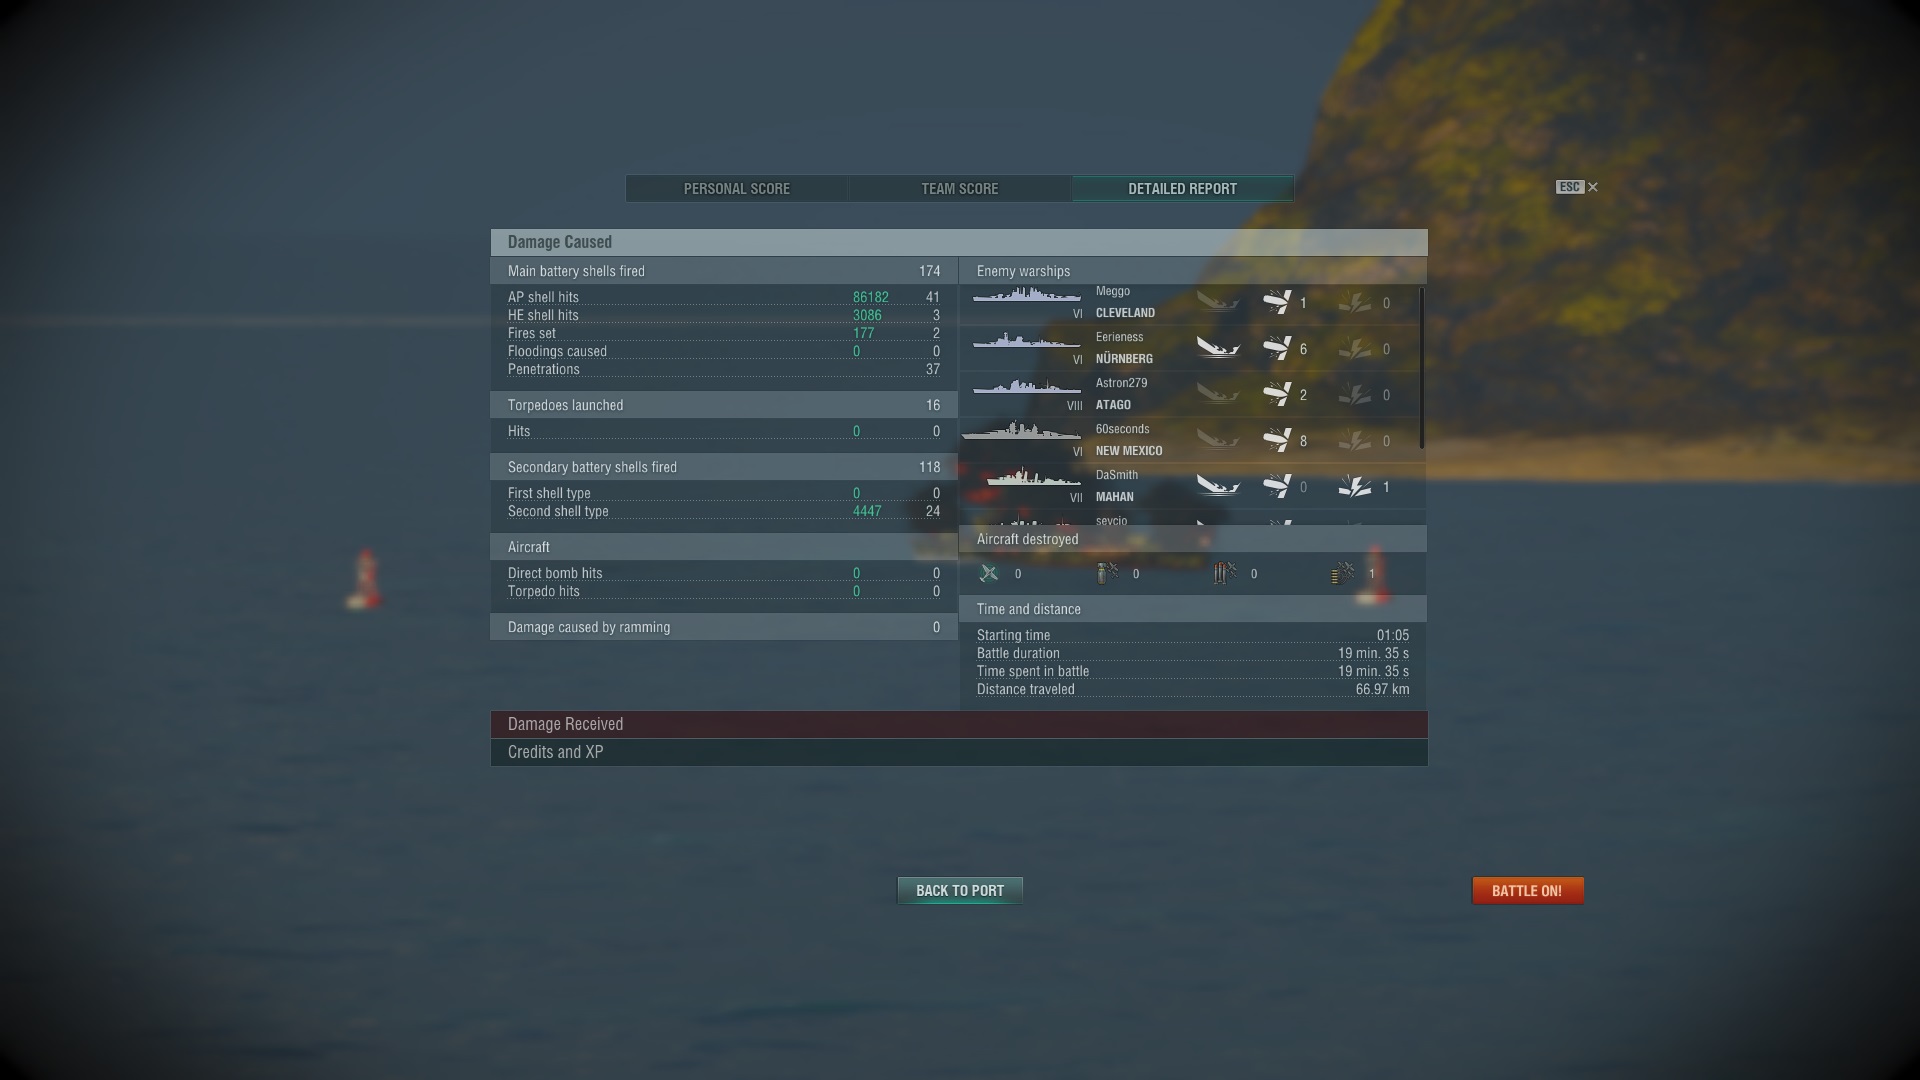Expand the Credits and XP section

959,752
